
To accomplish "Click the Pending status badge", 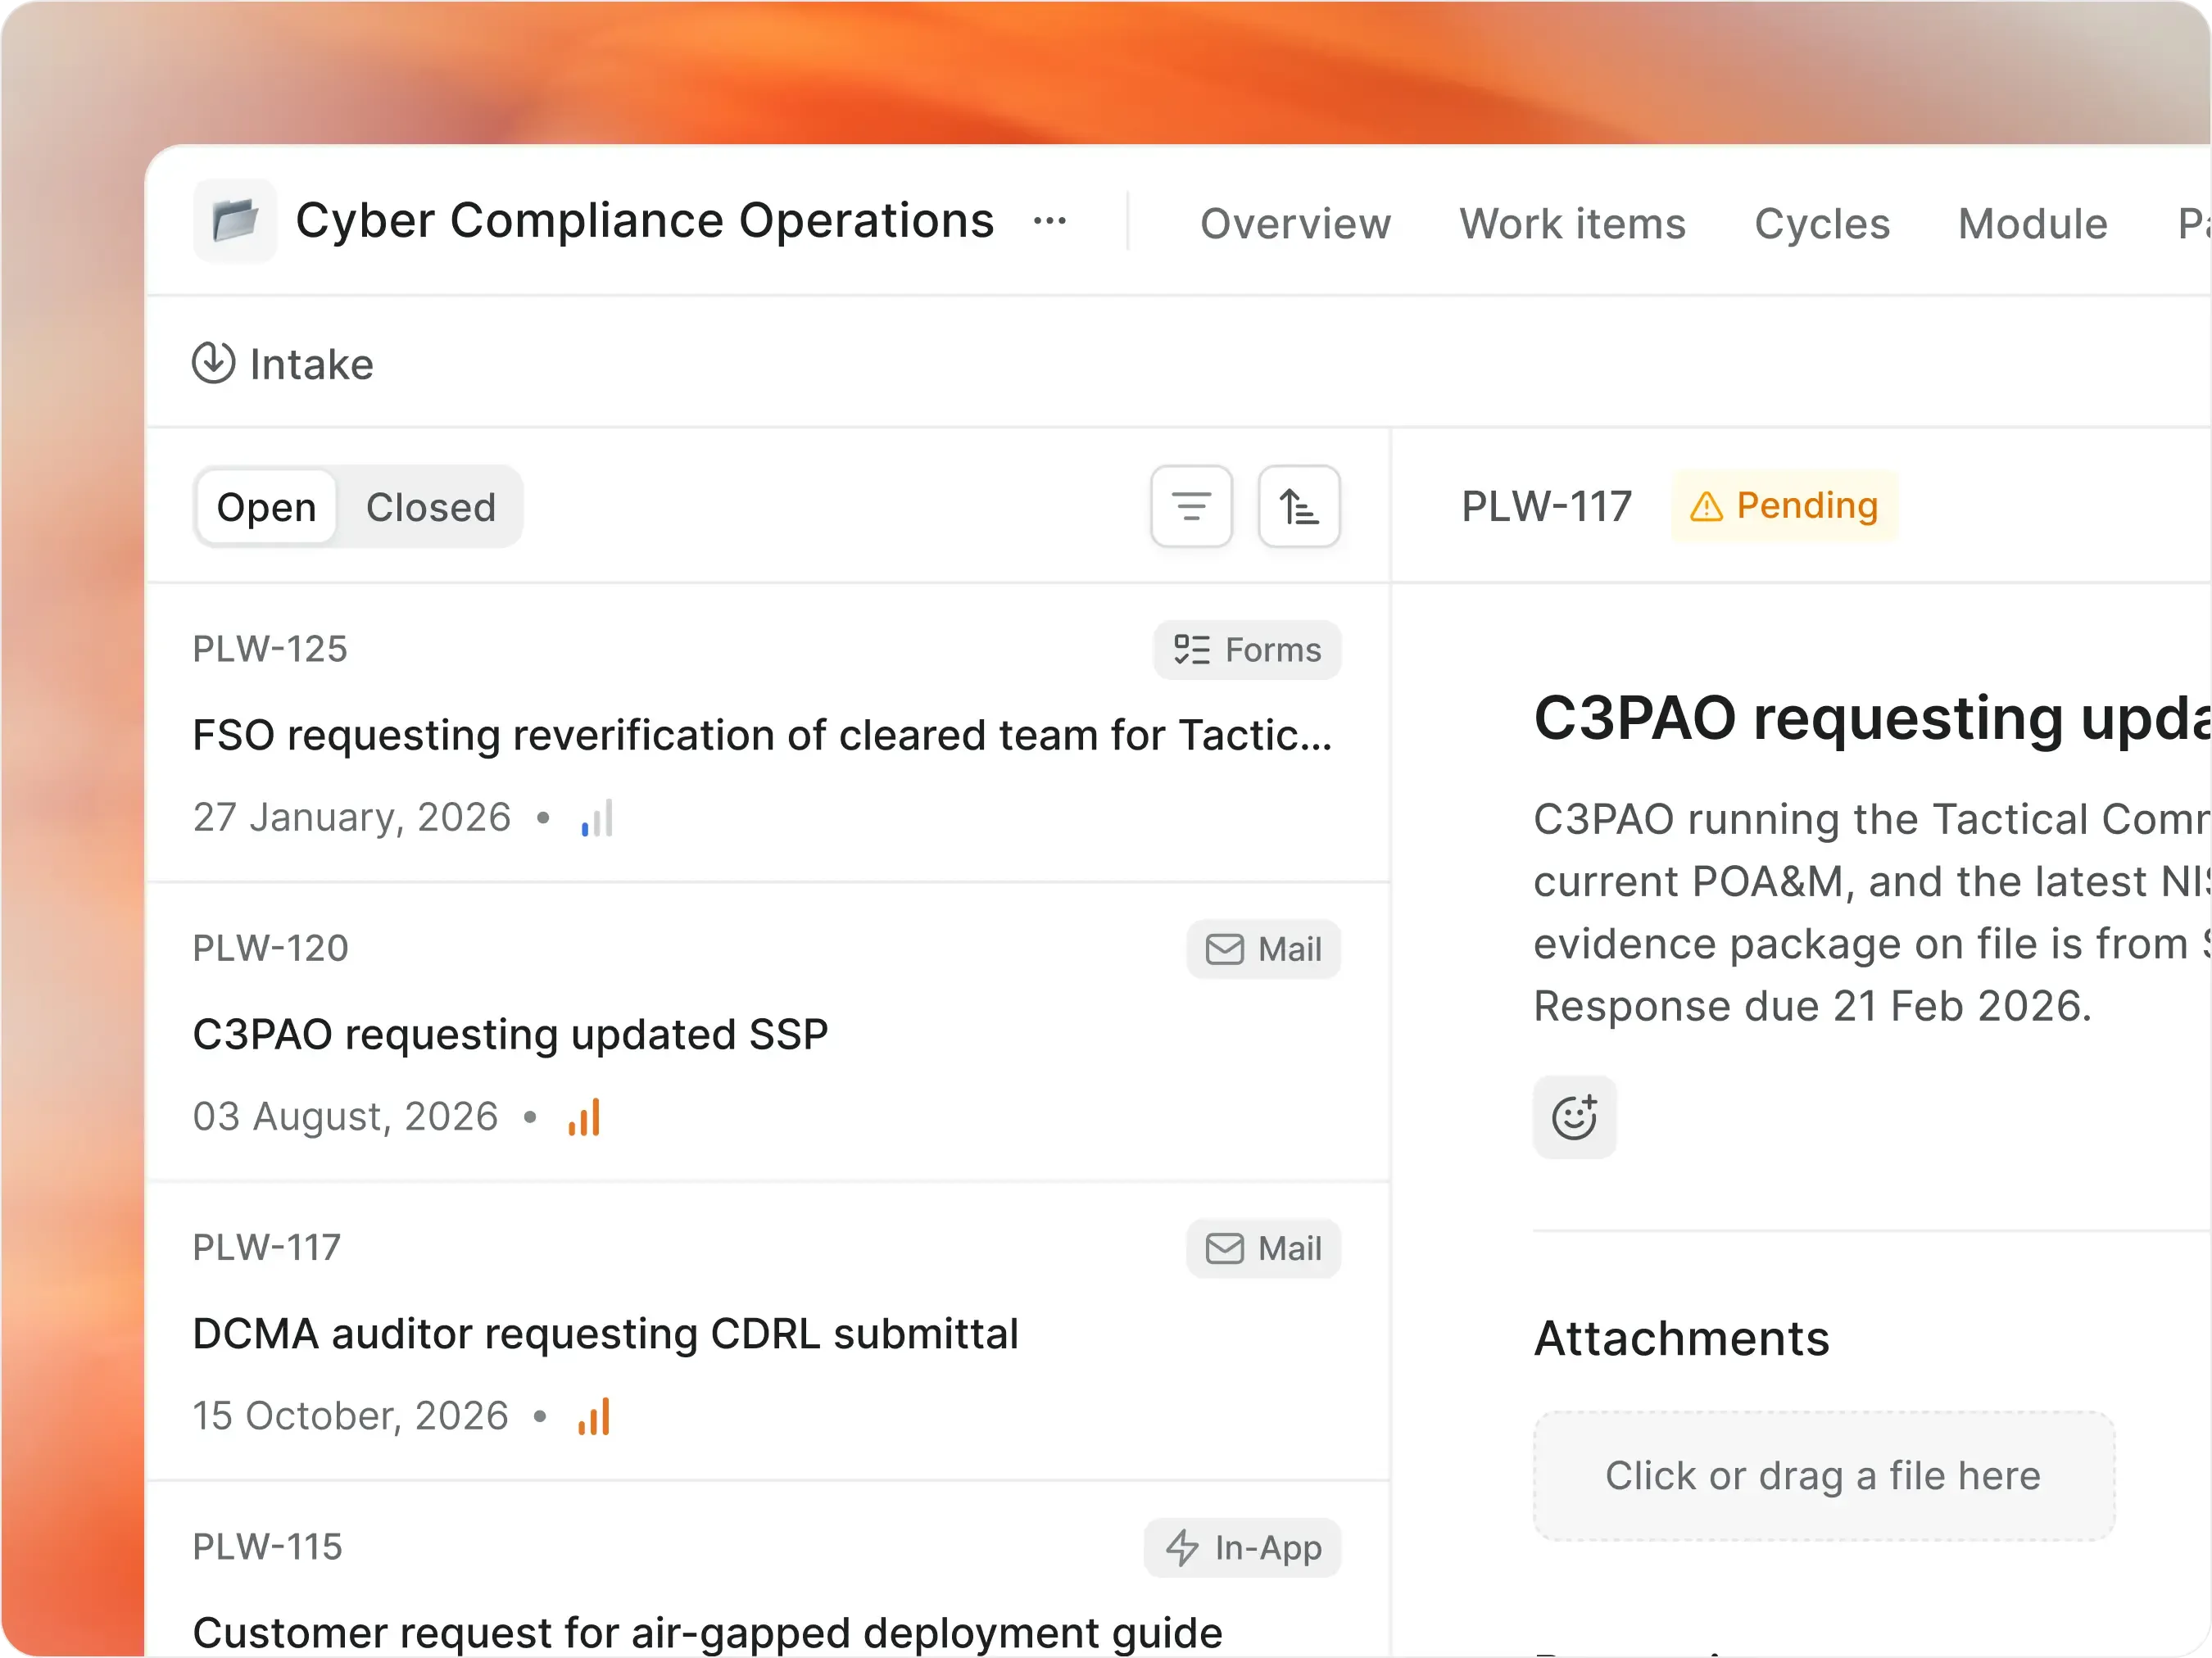I will 1784,506.
